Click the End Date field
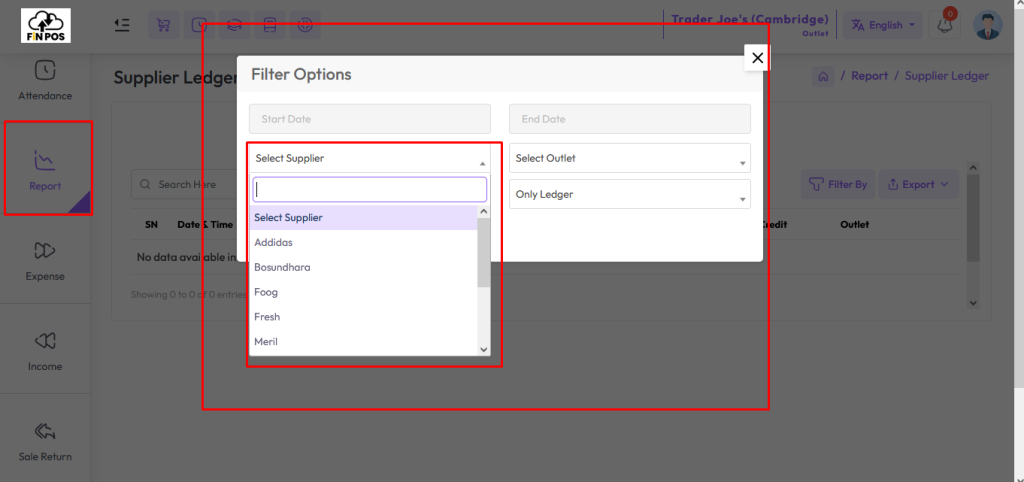The image size is (1024, 482). click(x=630, y=119)
